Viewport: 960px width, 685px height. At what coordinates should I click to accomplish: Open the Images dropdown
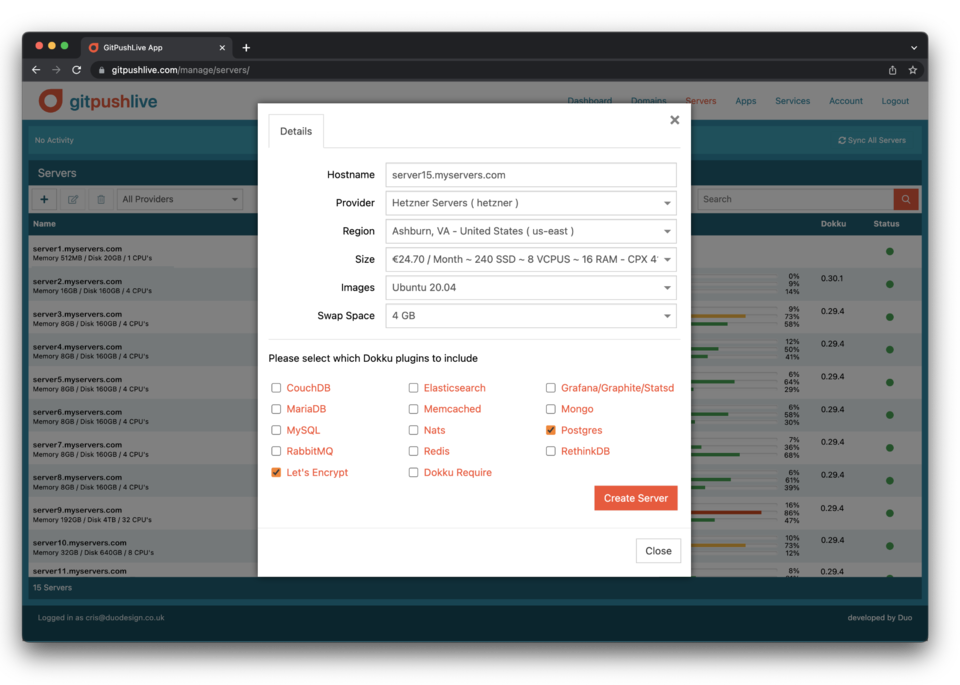[531, 288]
